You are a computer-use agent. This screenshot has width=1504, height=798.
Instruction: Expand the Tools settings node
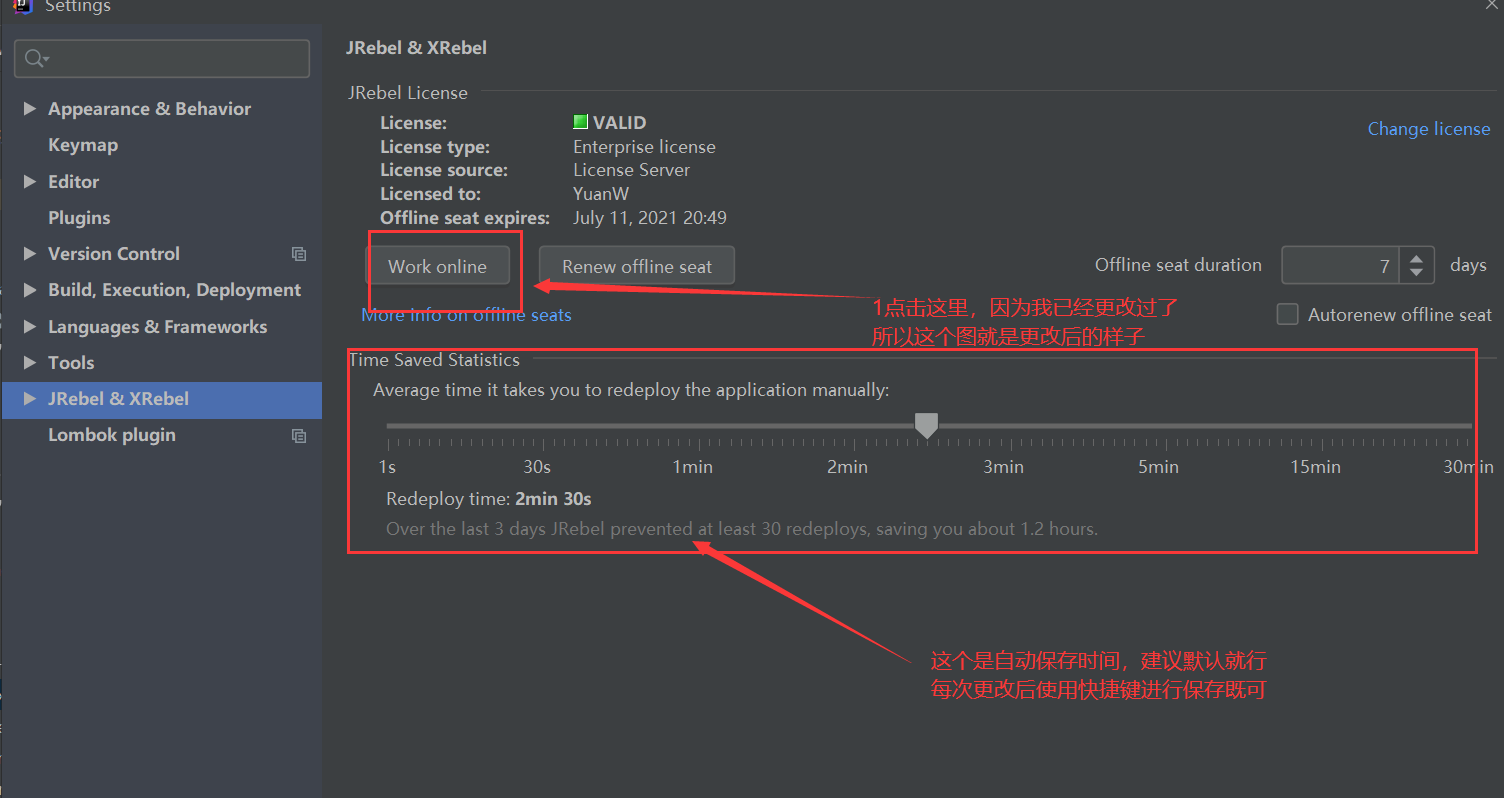(x=29, y=363)
